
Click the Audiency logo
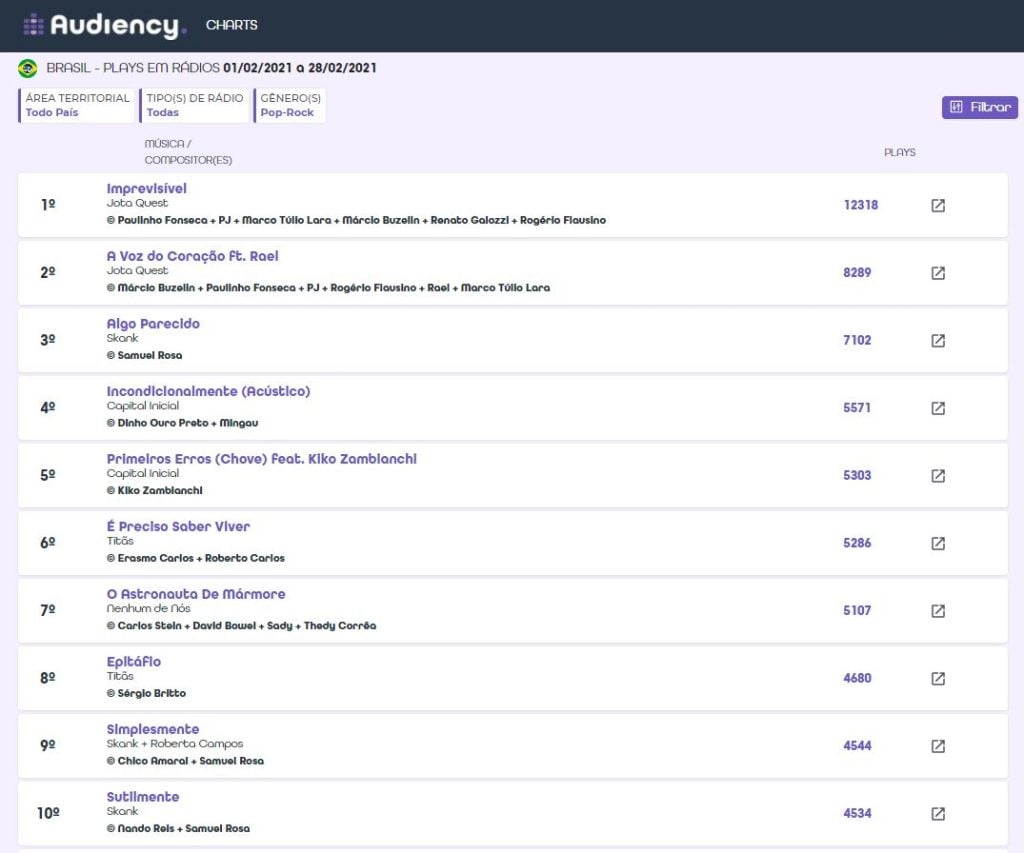click(x=105, y=25)
